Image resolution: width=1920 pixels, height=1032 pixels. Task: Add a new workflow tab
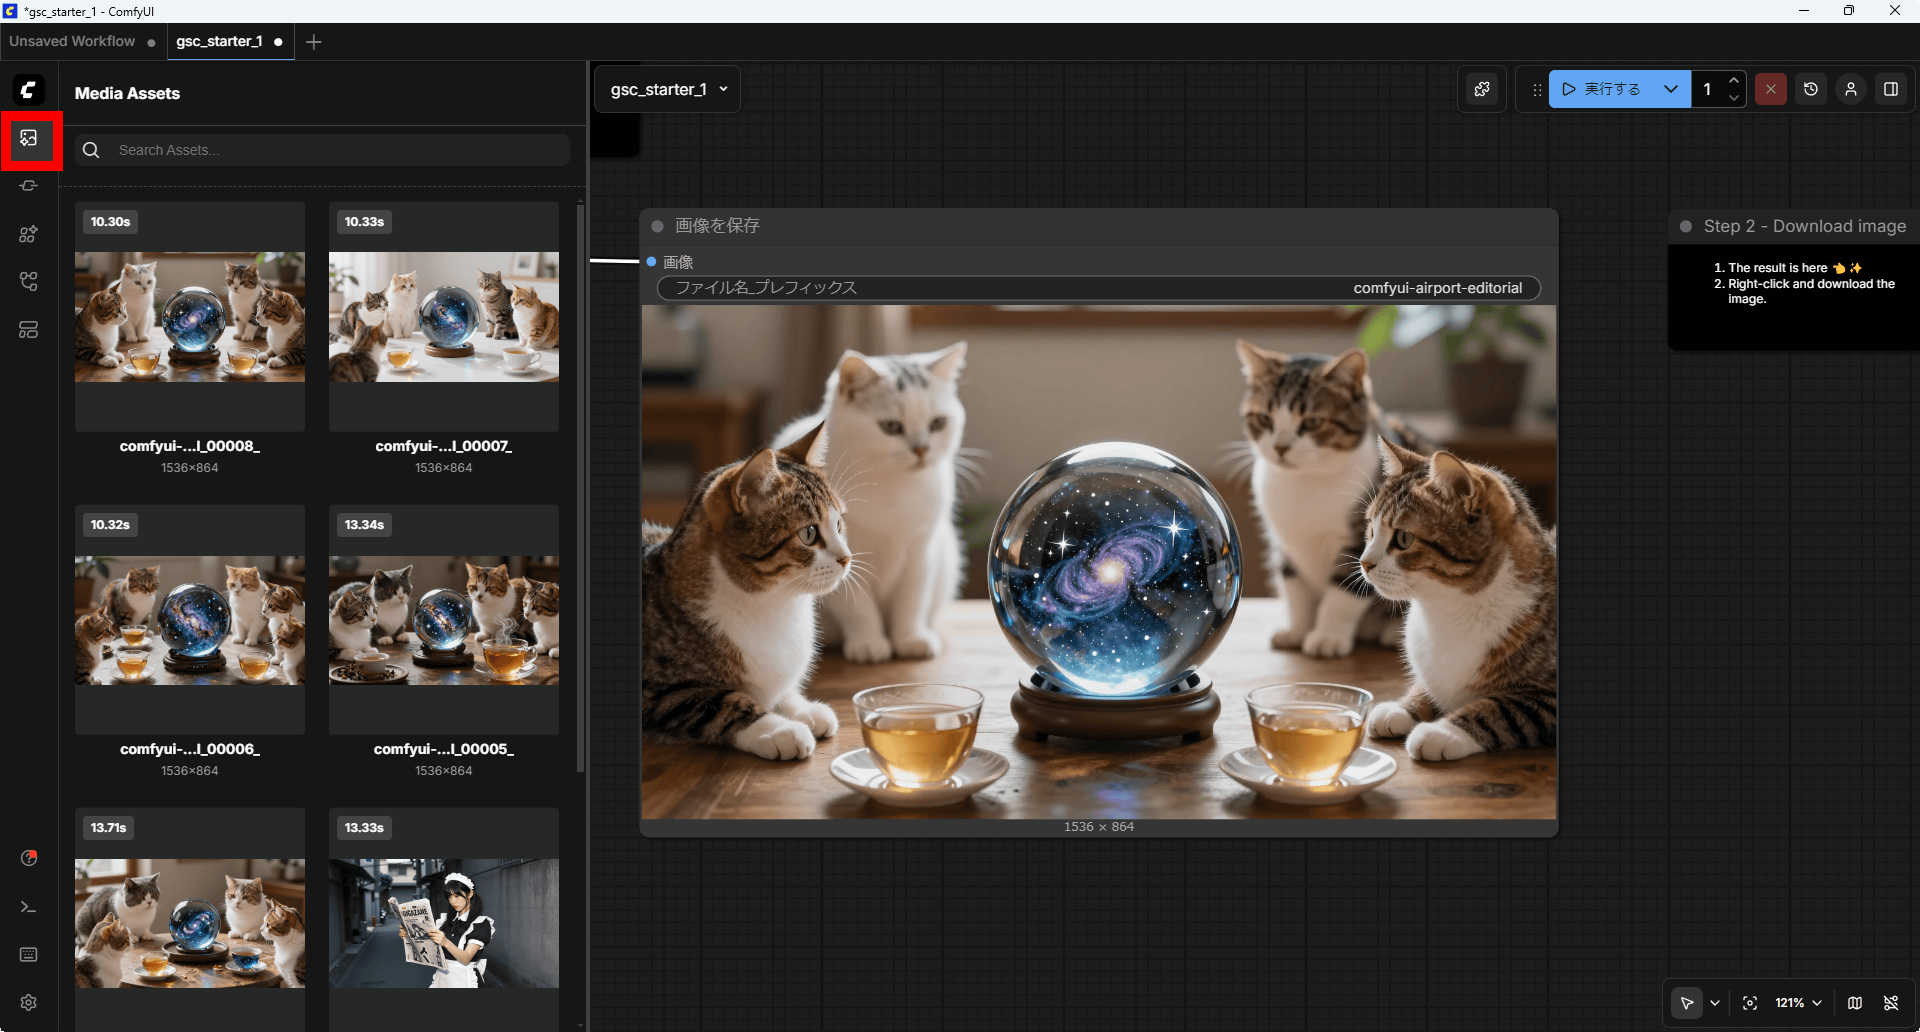click(x=314, y=42)
